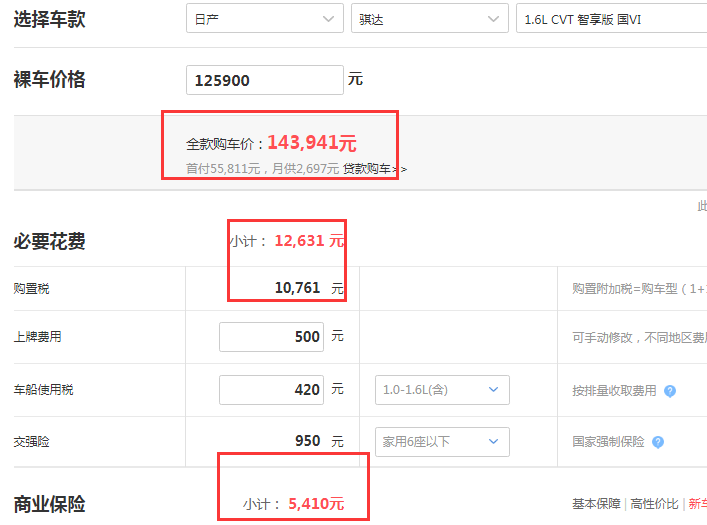Expand the 家用6座以下 seat type dropdown
707x525 pixels.
click(x=442, y=442)
